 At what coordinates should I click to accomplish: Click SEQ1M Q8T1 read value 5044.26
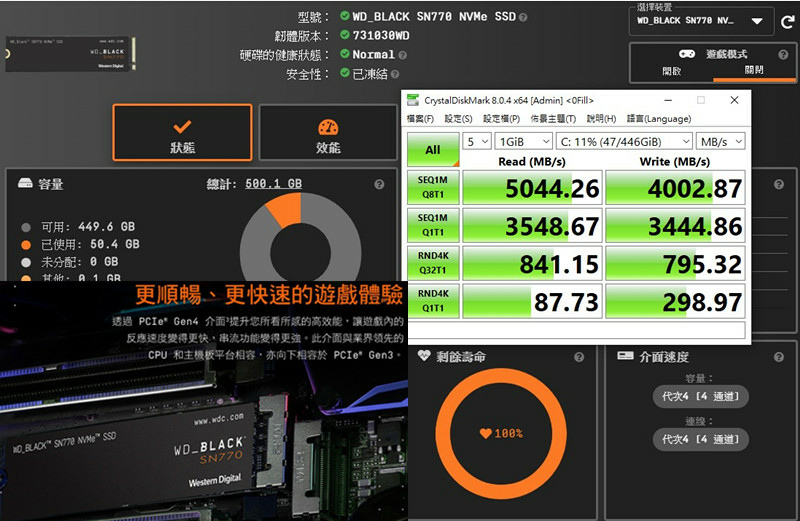532,187
